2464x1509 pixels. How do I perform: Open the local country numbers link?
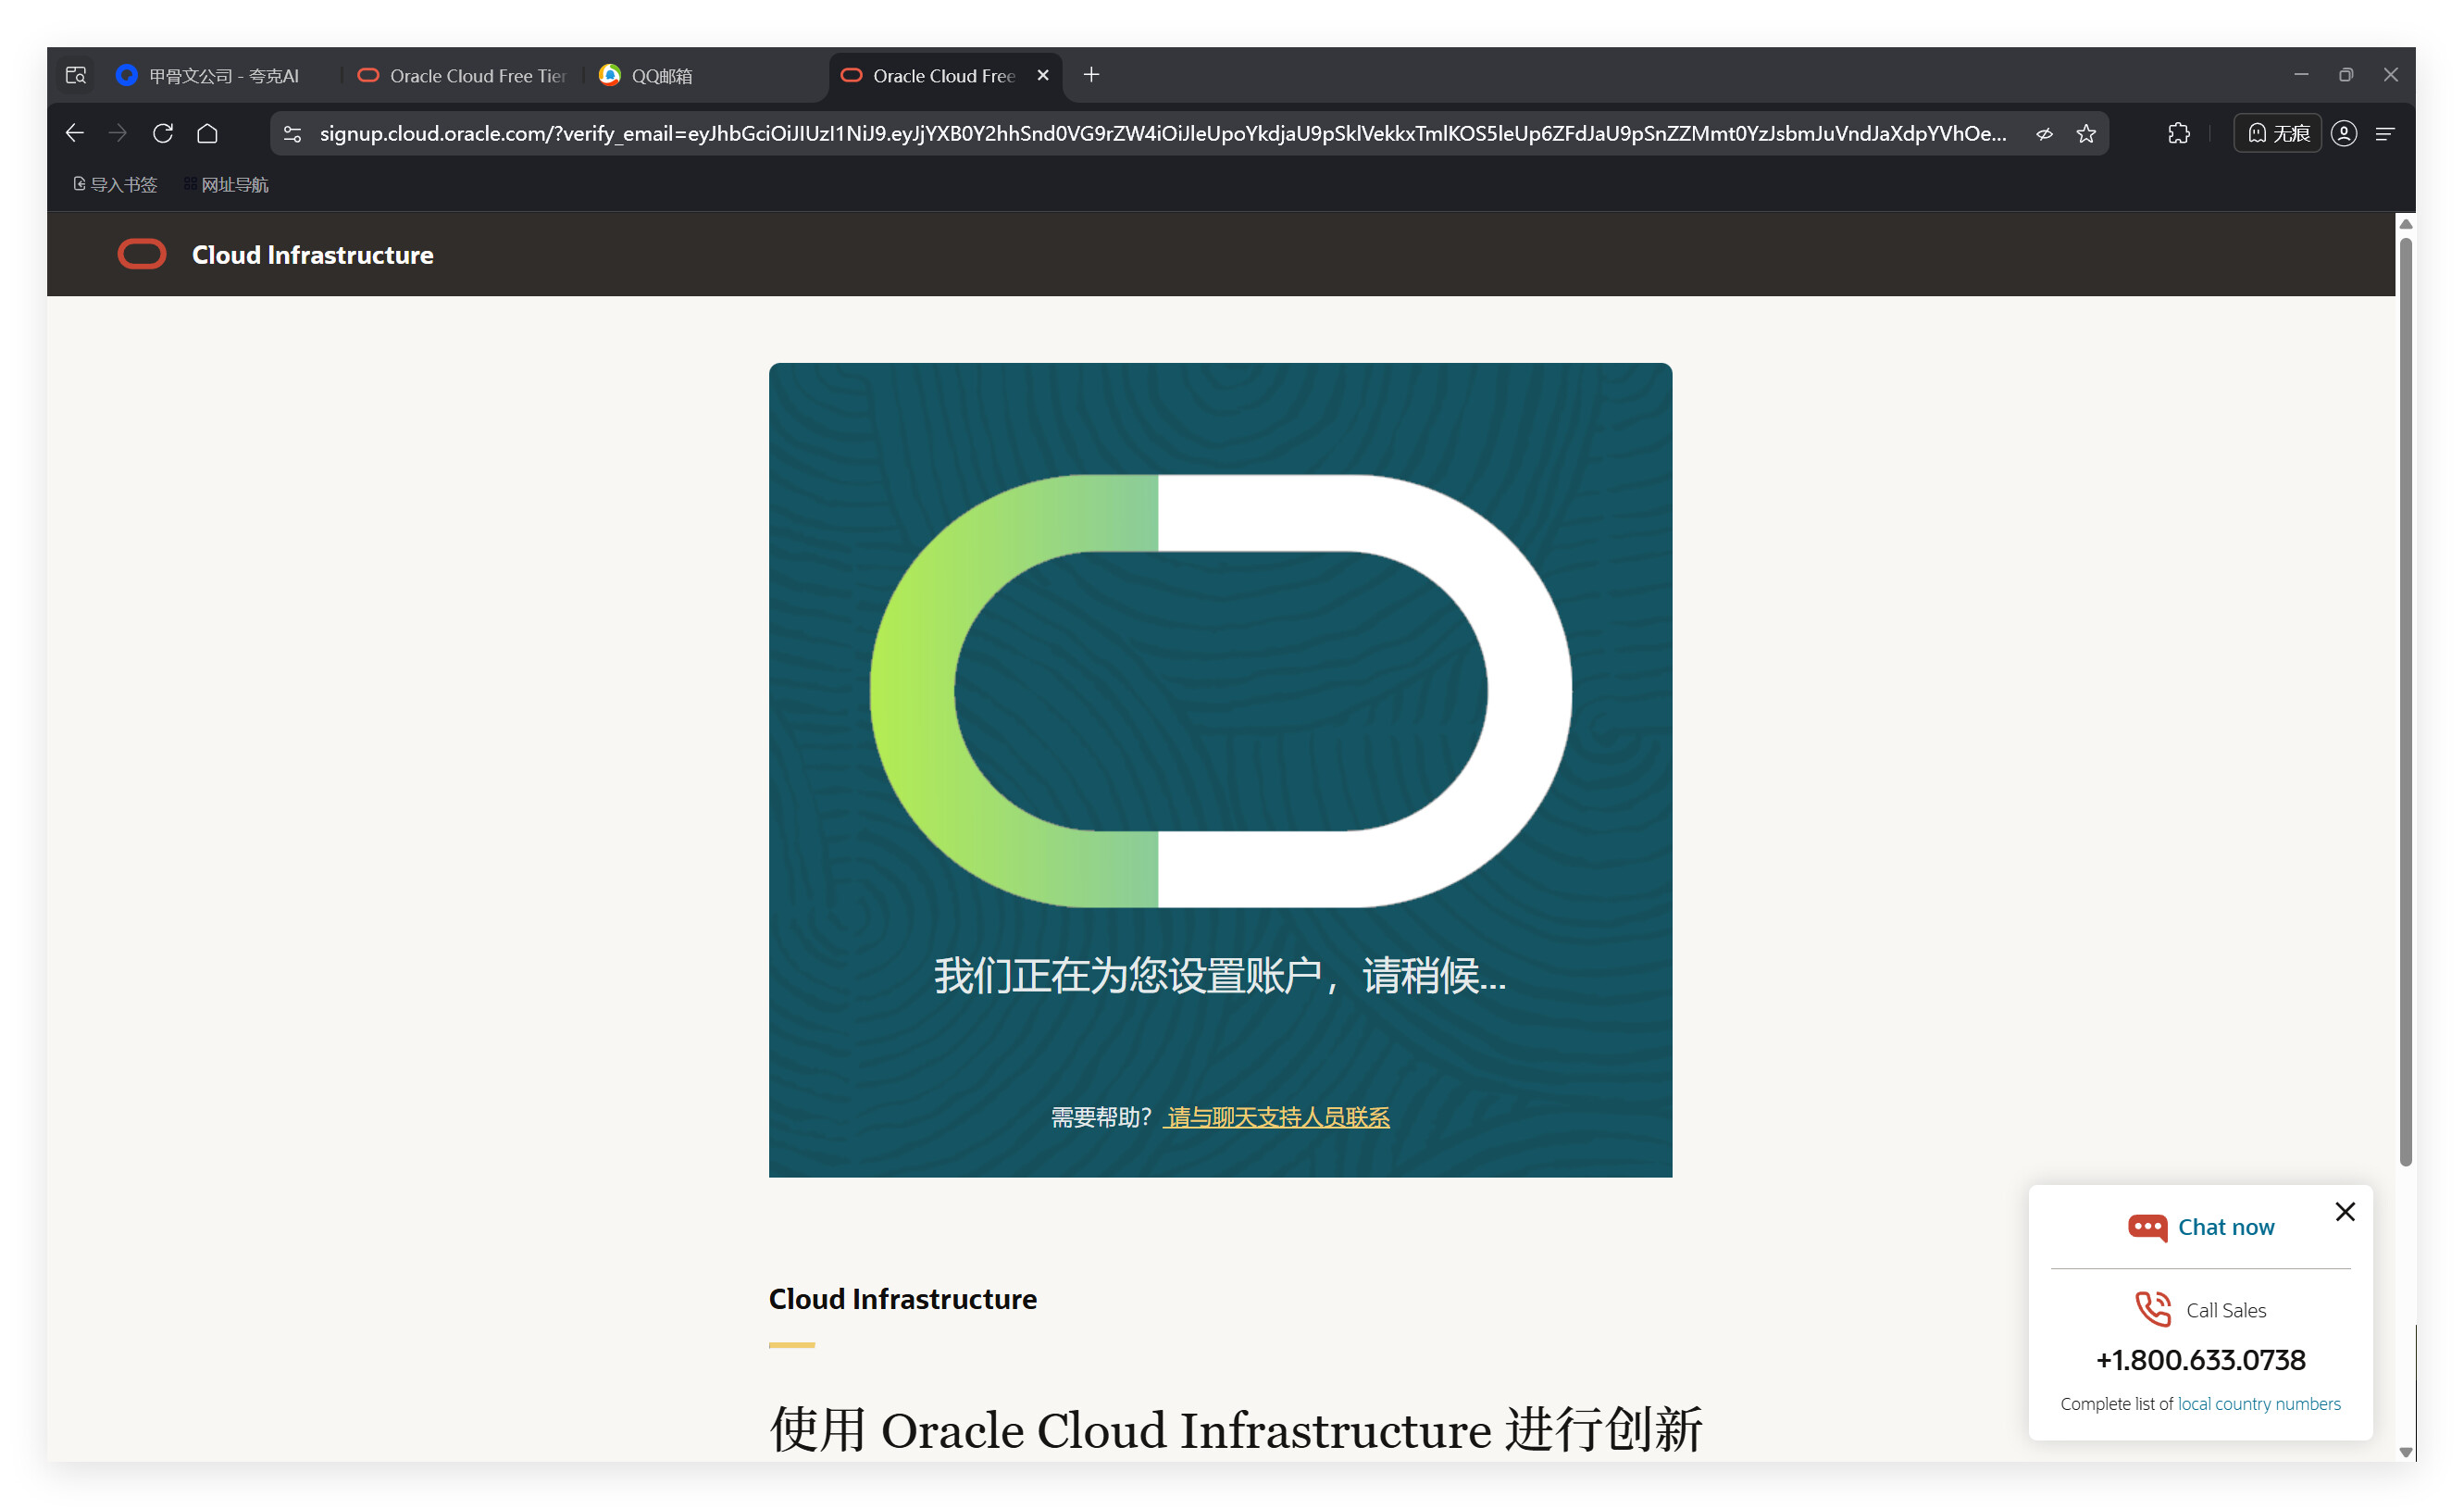click(x=2259, y=1403)
